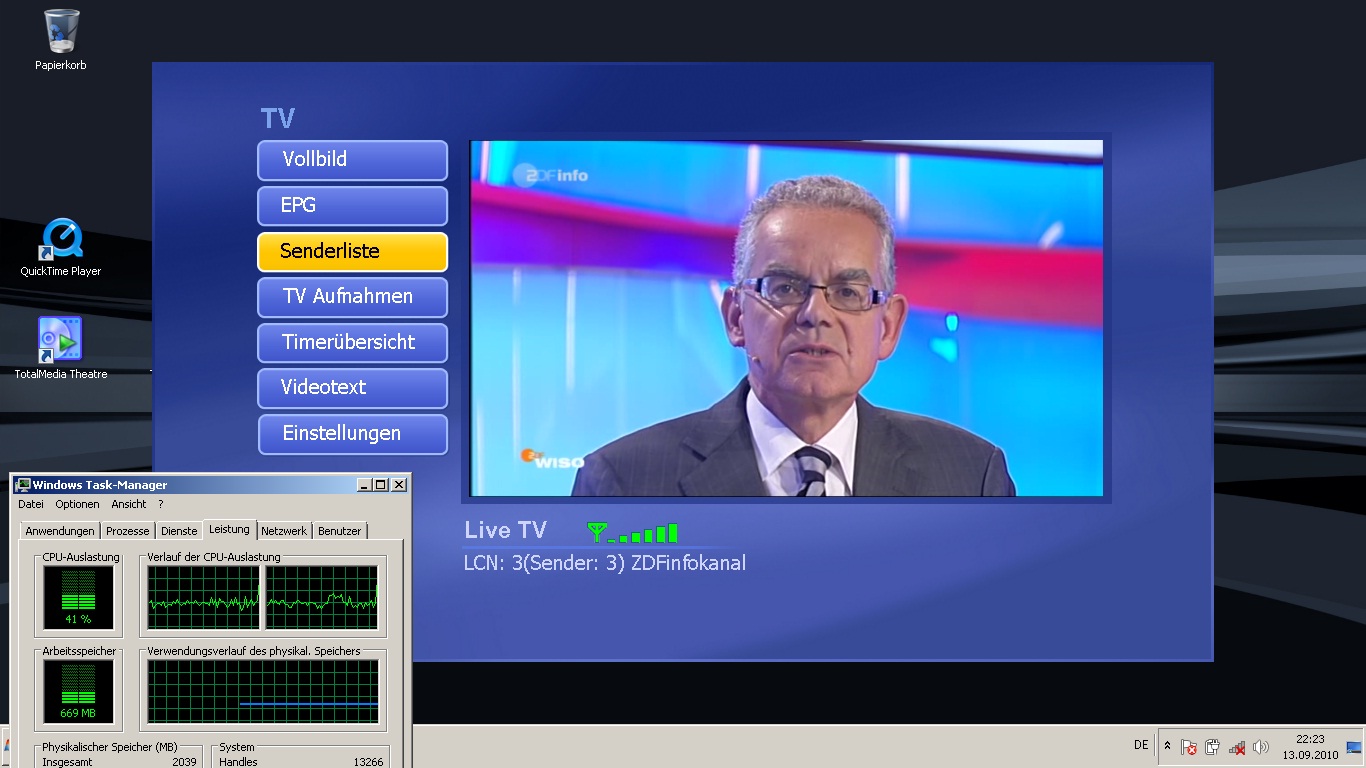Open the Einstellungen settings menu entry
Viewport: 1366px width, 768px height.
point(352,434)
